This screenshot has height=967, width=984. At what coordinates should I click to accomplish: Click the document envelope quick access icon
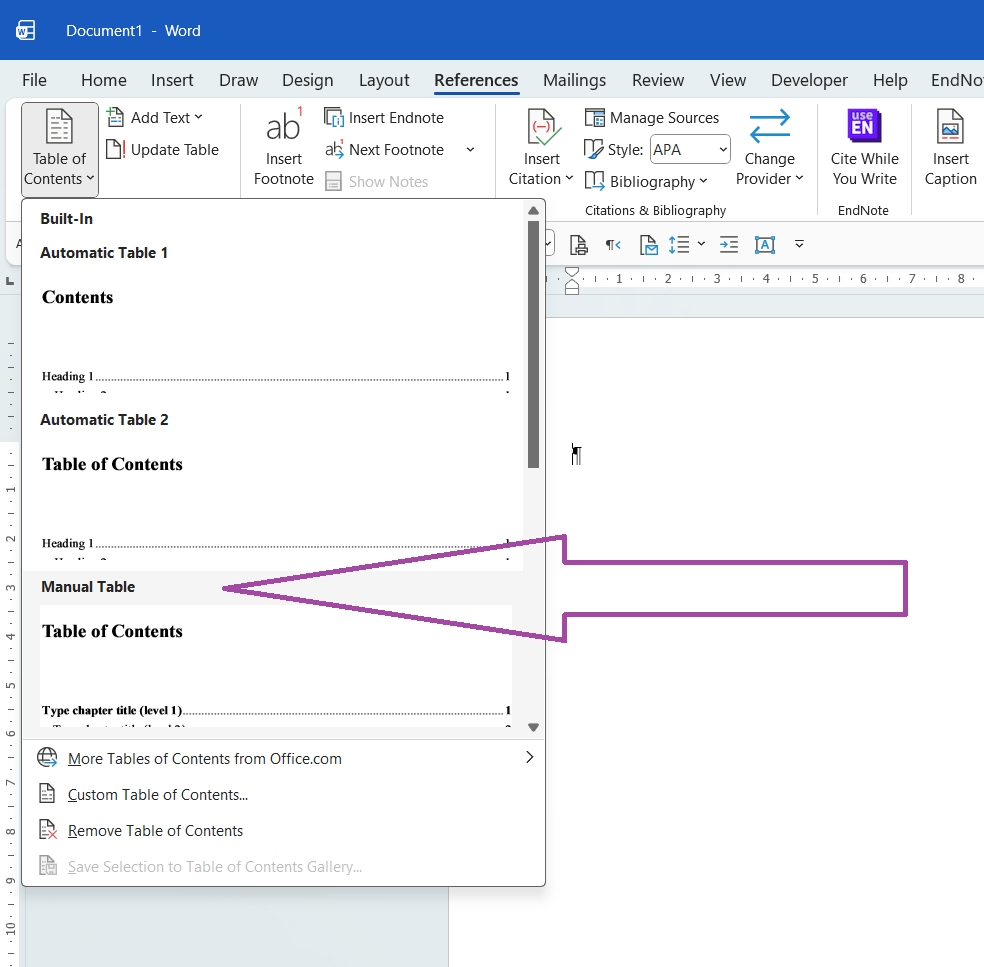[x=648, y=245]
